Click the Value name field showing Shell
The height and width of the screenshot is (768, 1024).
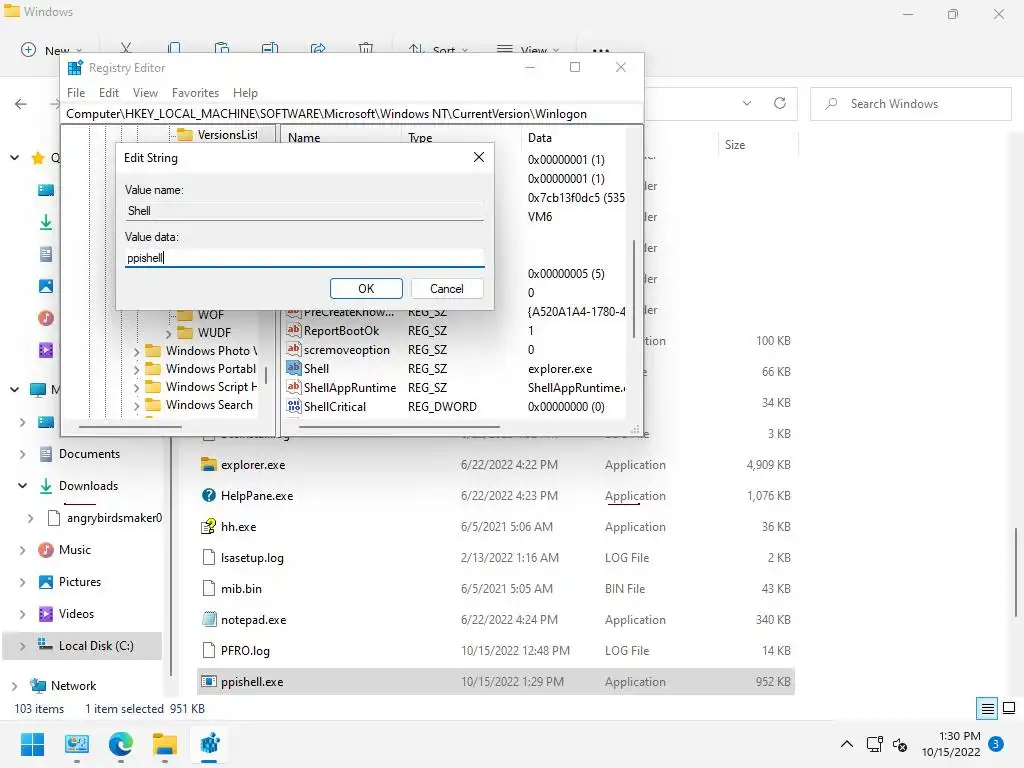(304, 211)
